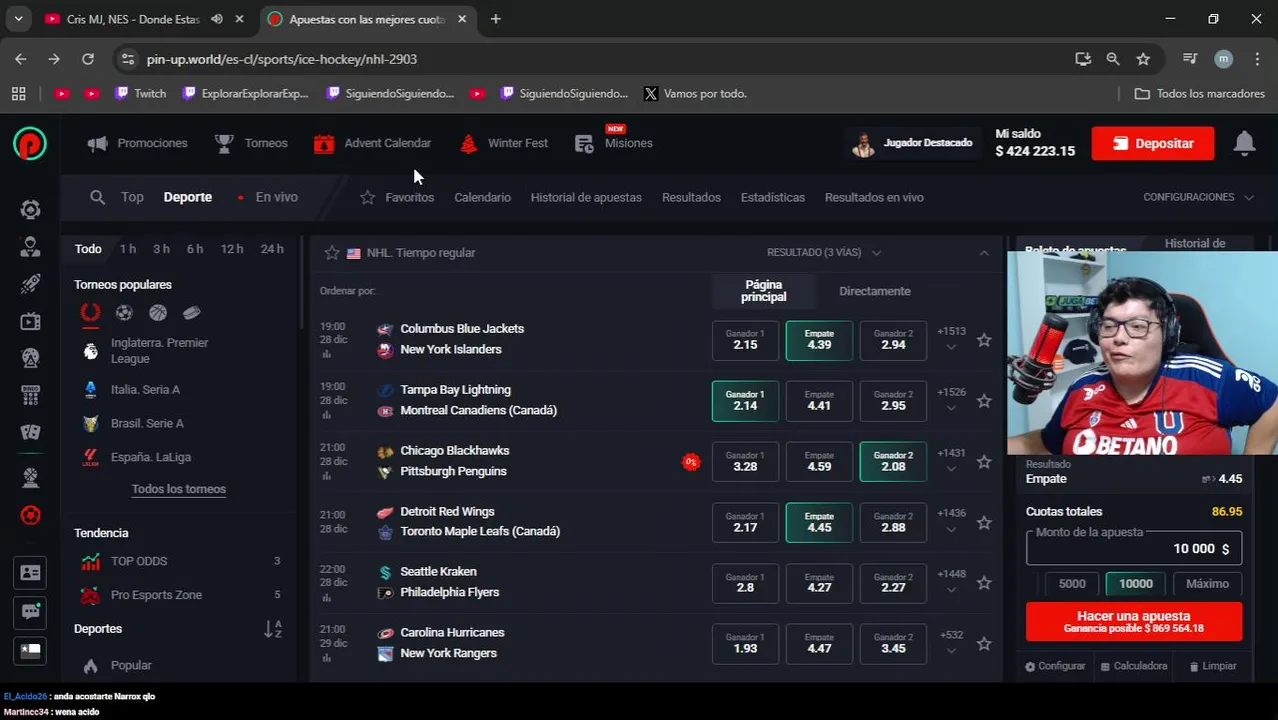This screenshot has height=720, width=1278.
Task: Star the Columbus Blue Jackets match
Action: (984, 340)
